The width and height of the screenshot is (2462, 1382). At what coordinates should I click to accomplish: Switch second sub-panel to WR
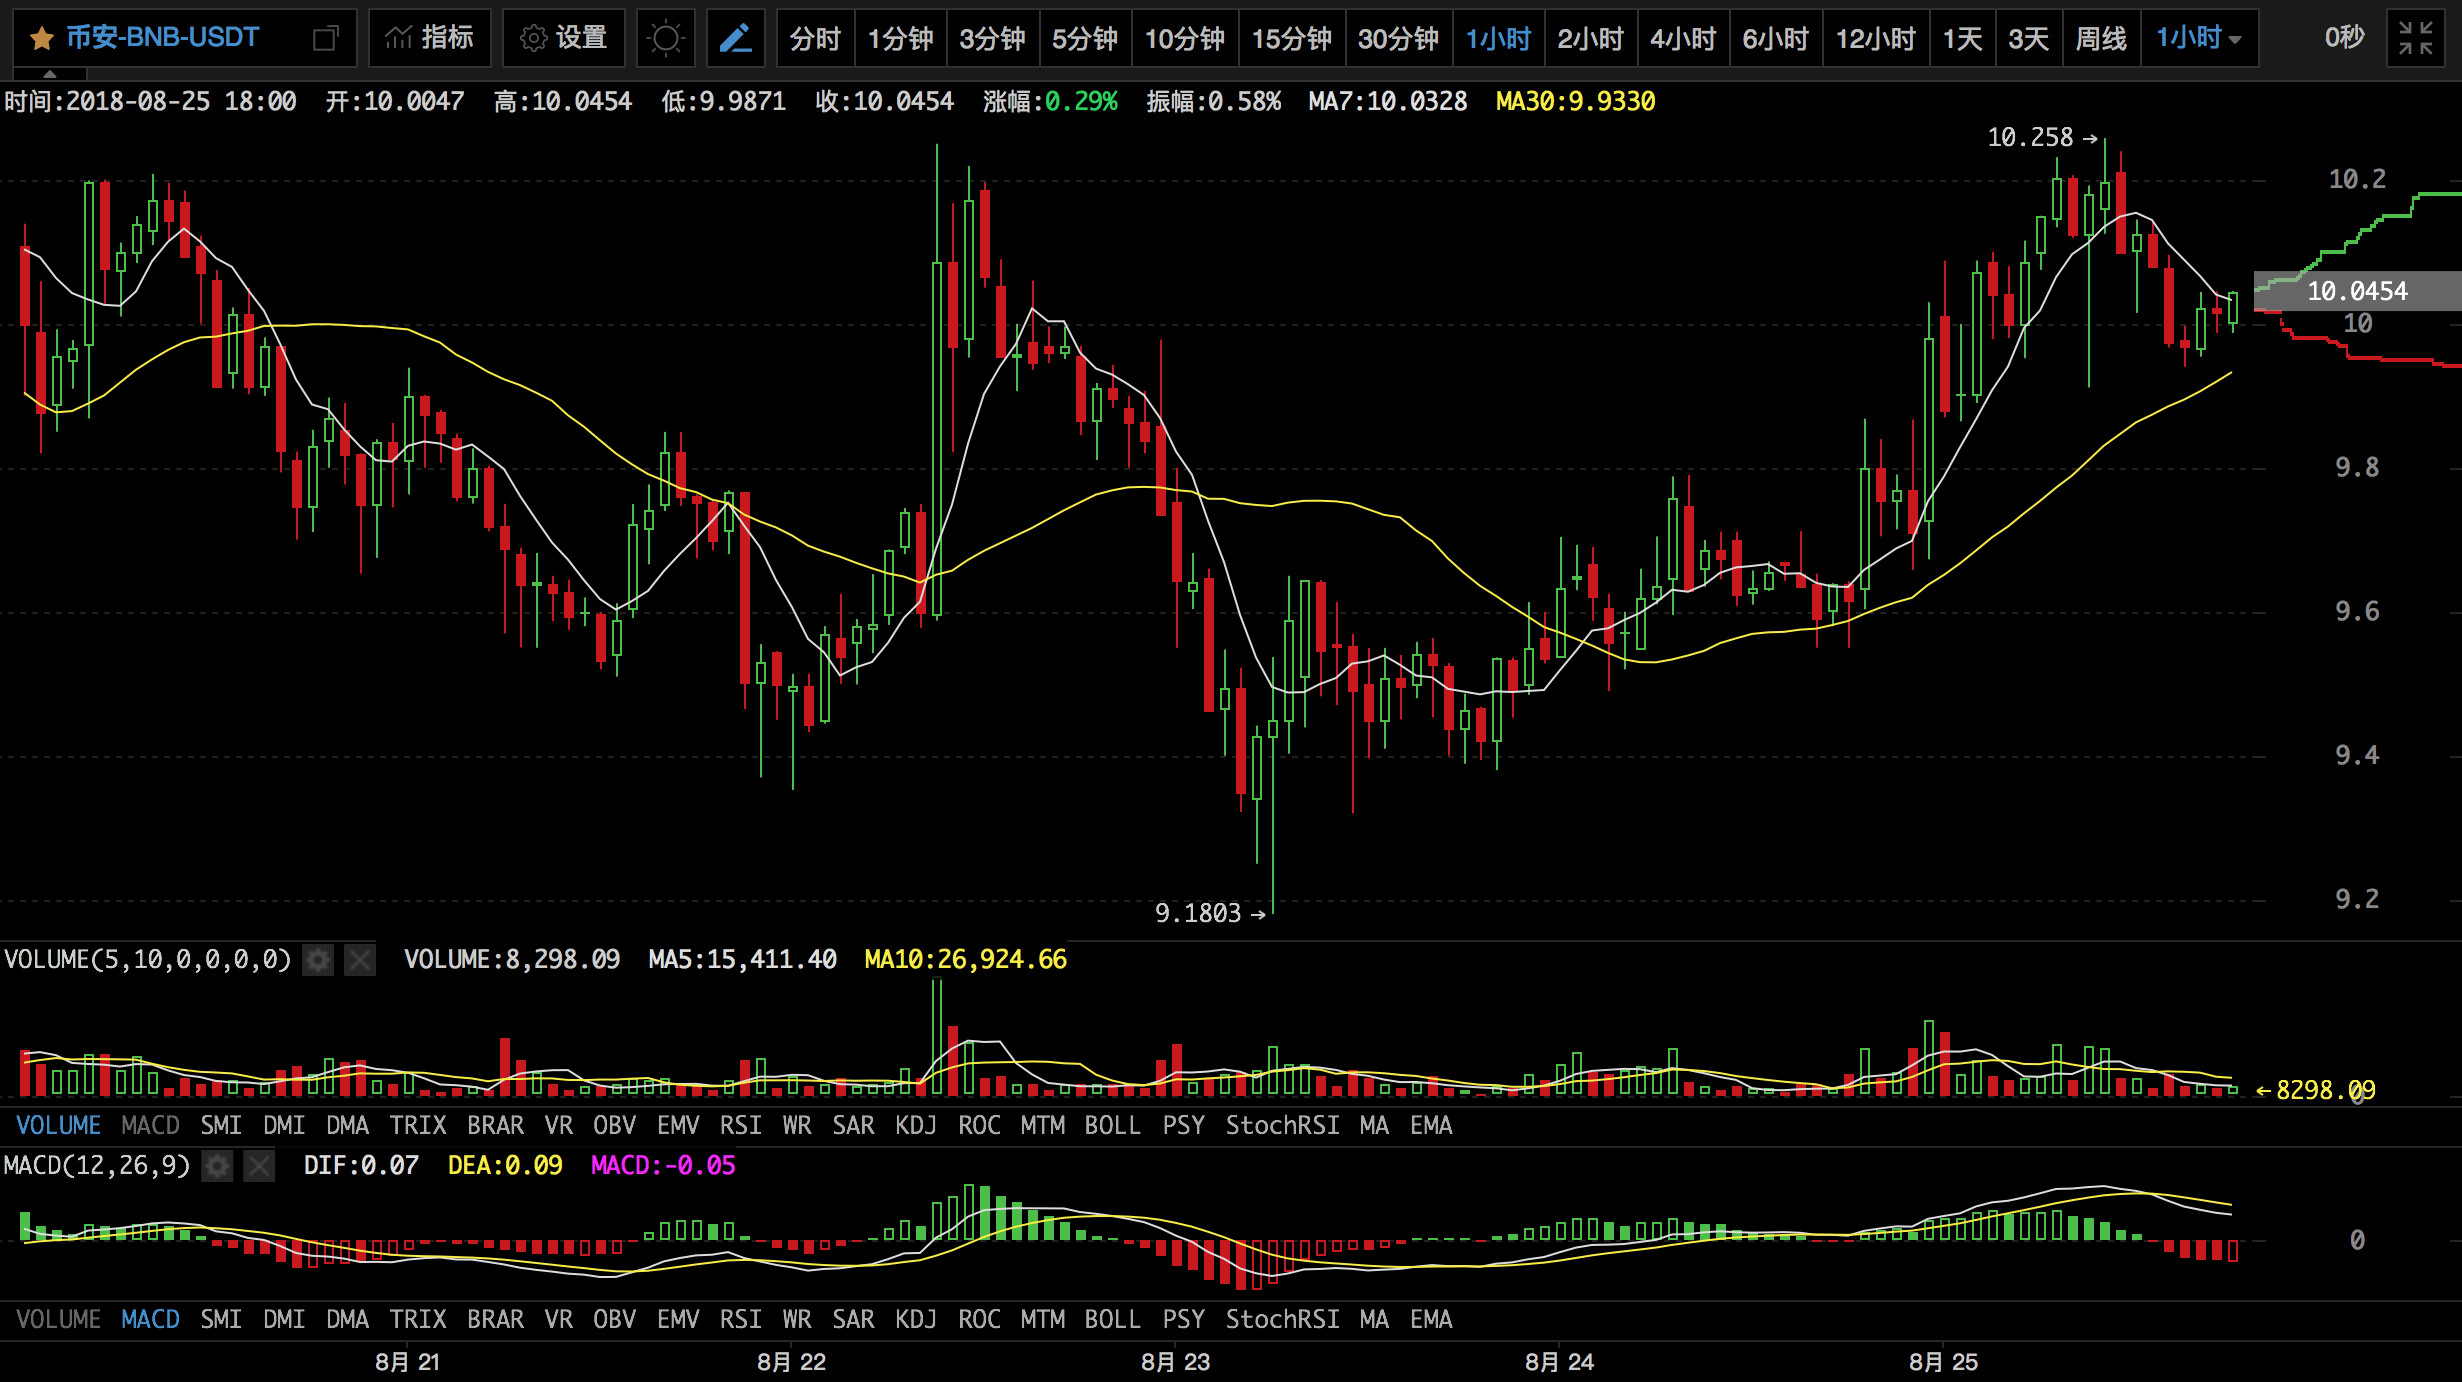coord(797,1320)
